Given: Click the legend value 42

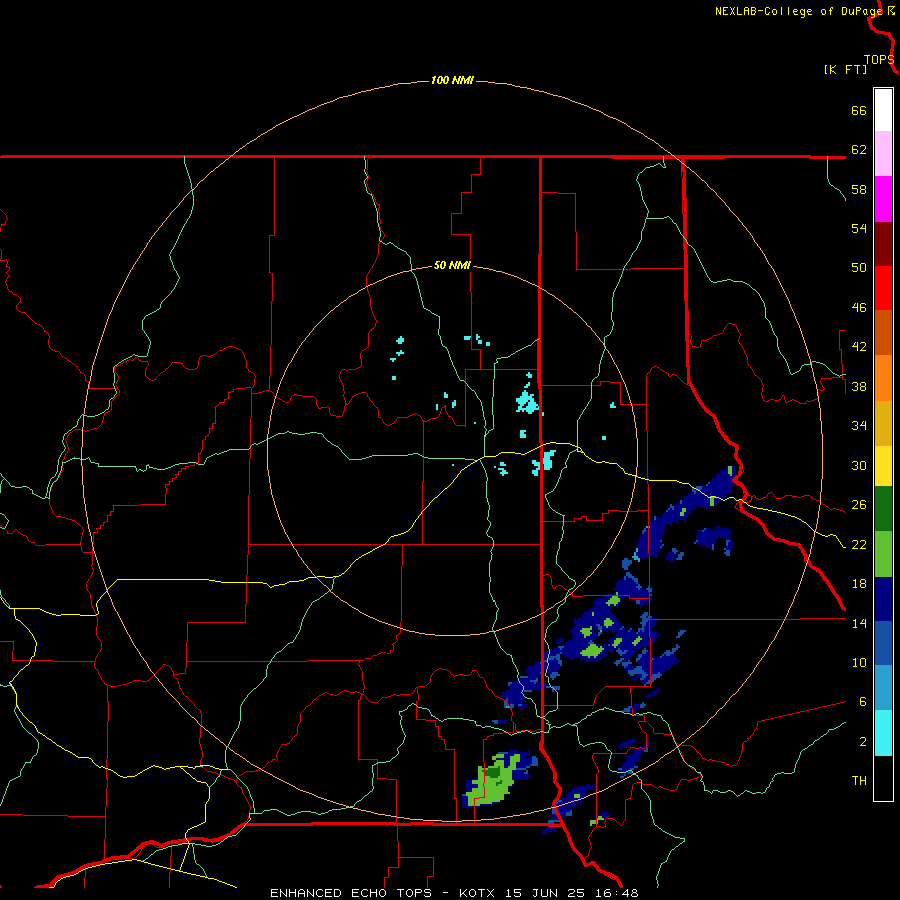Looking at the screenshot, I should [x=859, y=347].
